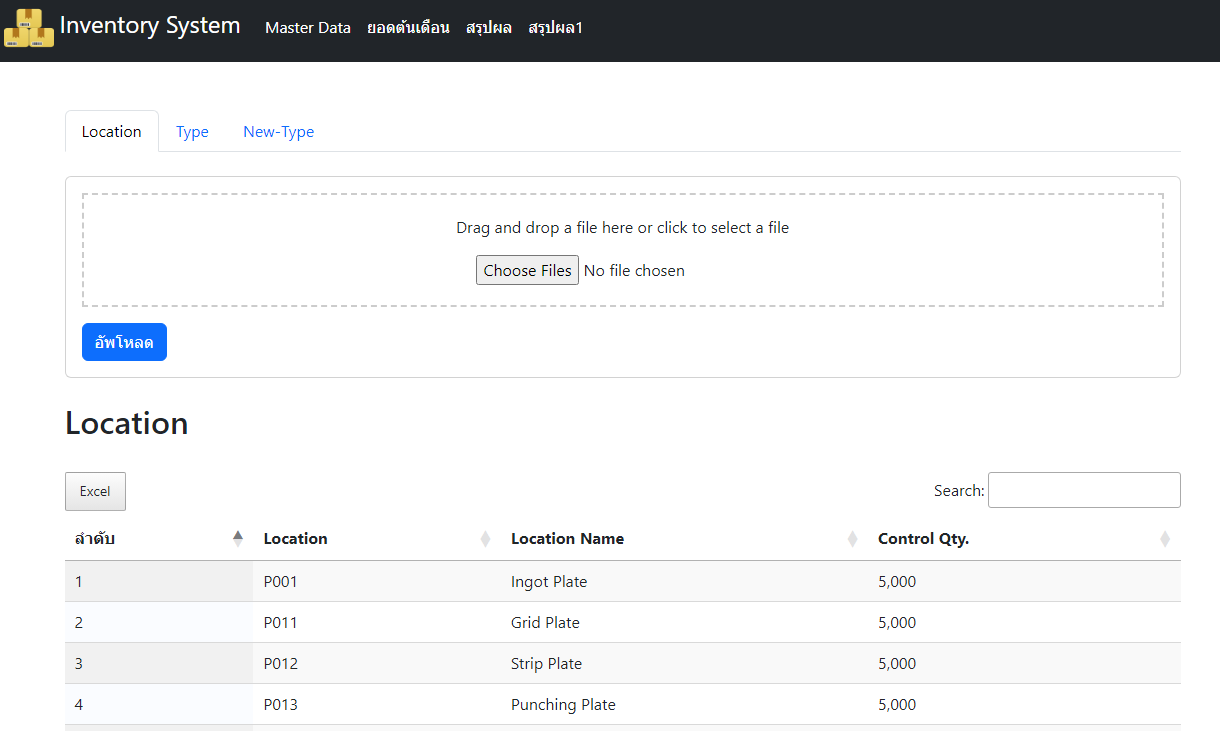The image size is (1220, 731).
Task: Select cell P013 in the table
Action: point(281,705)
